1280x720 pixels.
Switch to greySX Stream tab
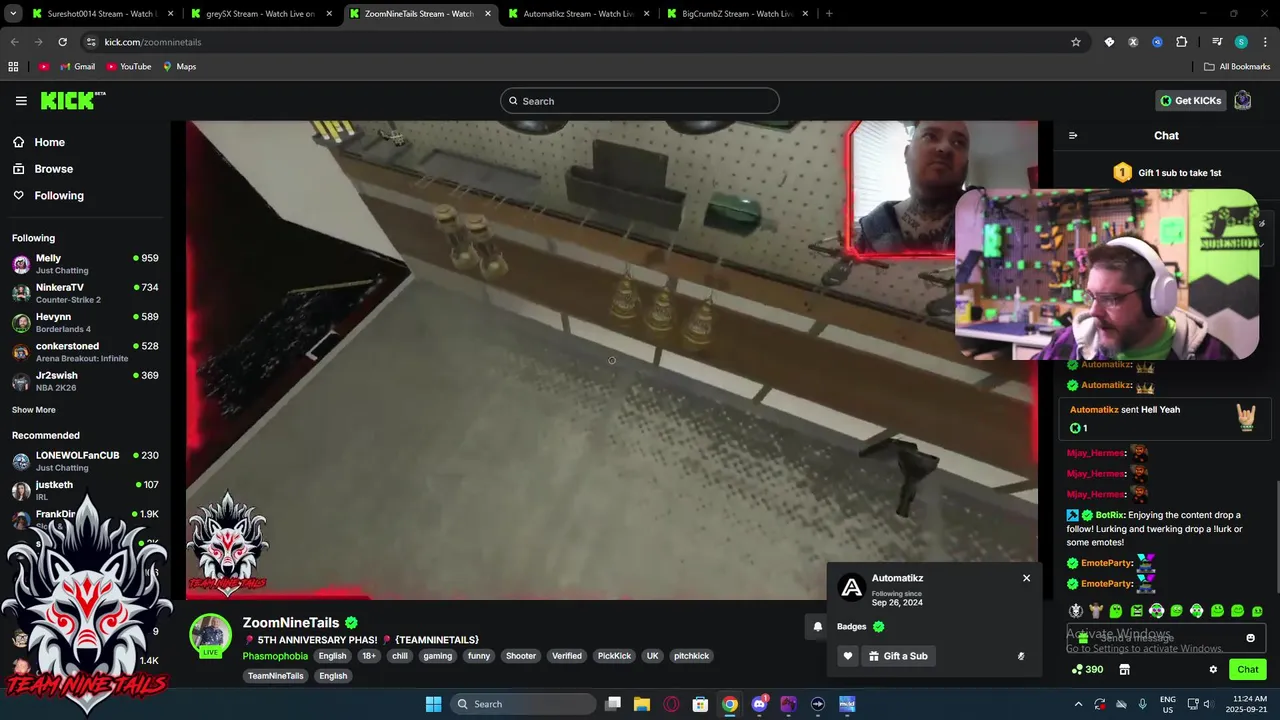coord(262,14)
